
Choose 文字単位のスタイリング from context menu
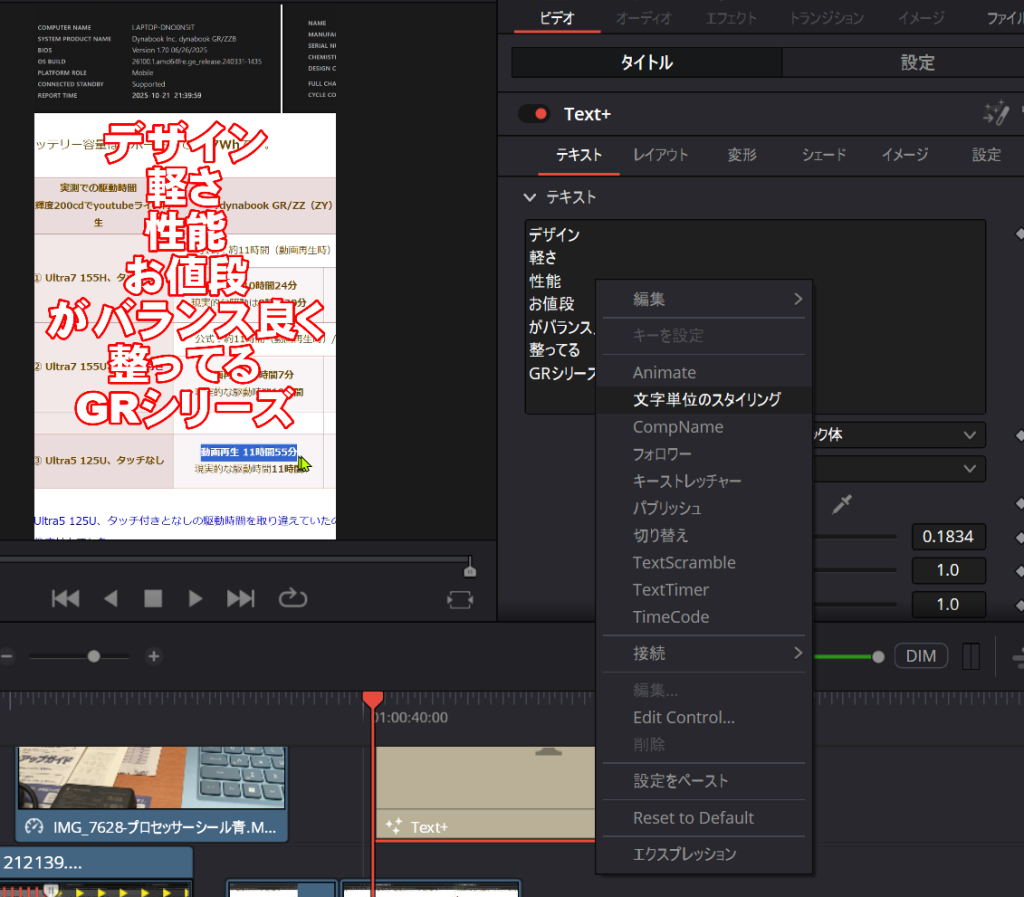[x=707, y=399]
